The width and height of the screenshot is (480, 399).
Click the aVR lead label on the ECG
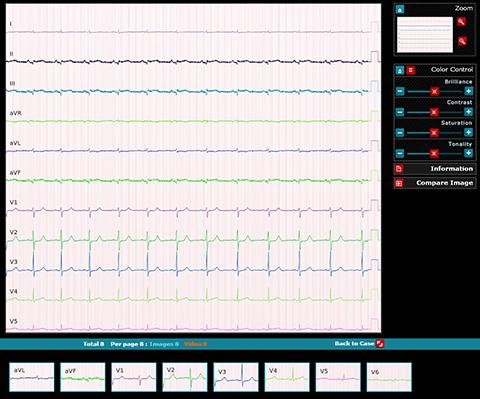tap(16, 113)
